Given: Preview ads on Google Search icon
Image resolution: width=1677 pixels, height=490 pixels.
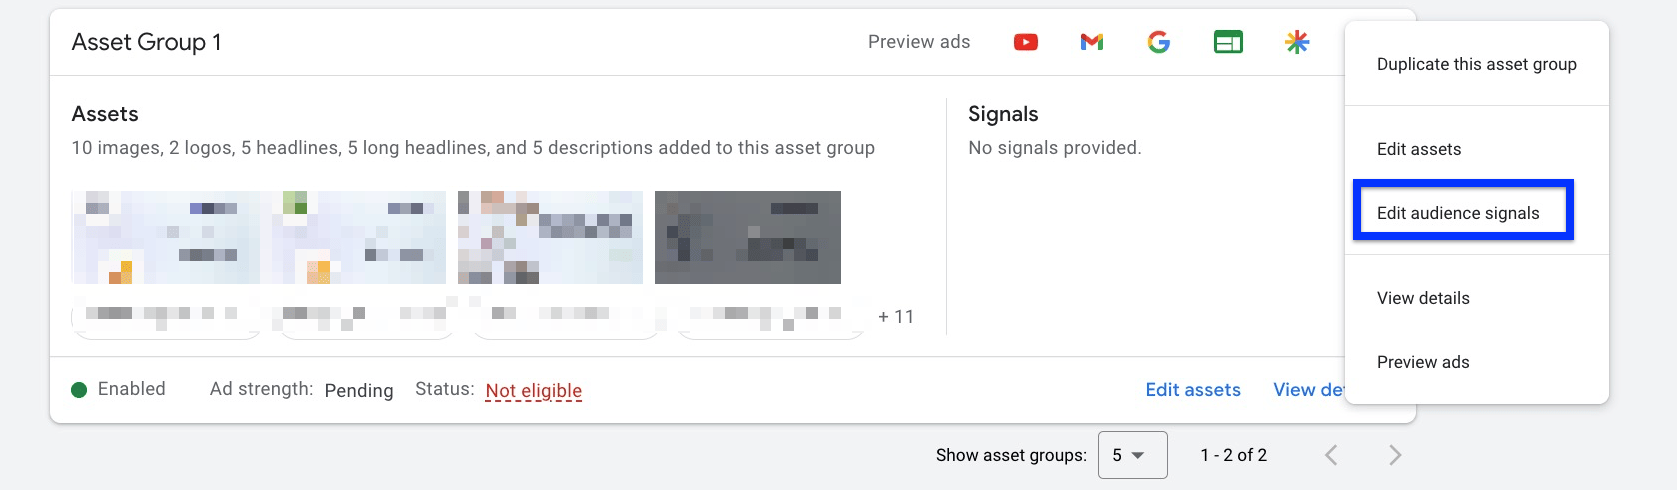Looking at the screenshot, I should click(1159, 42).
